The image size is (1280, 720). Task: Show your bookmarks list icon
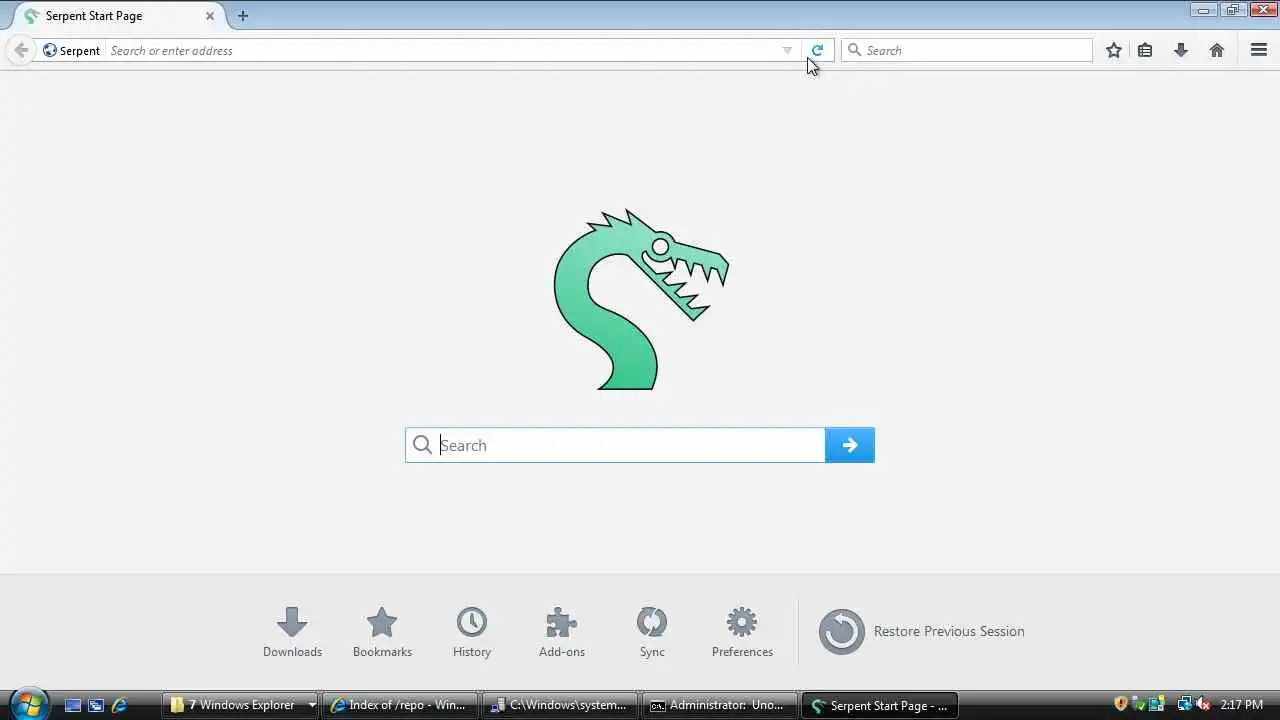(x=1145, y=50)
